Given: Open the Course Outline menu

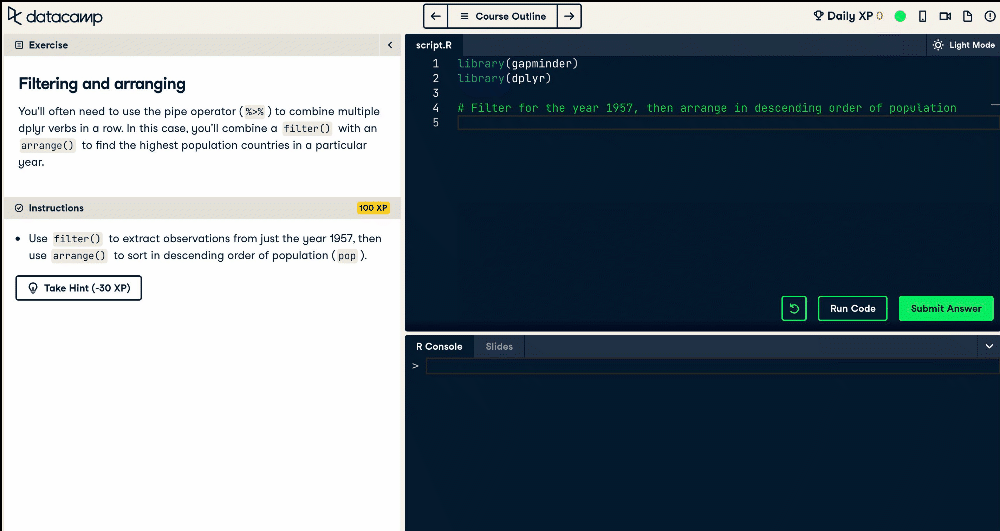Looking at the screenshot, I should [x=503, y=17].
